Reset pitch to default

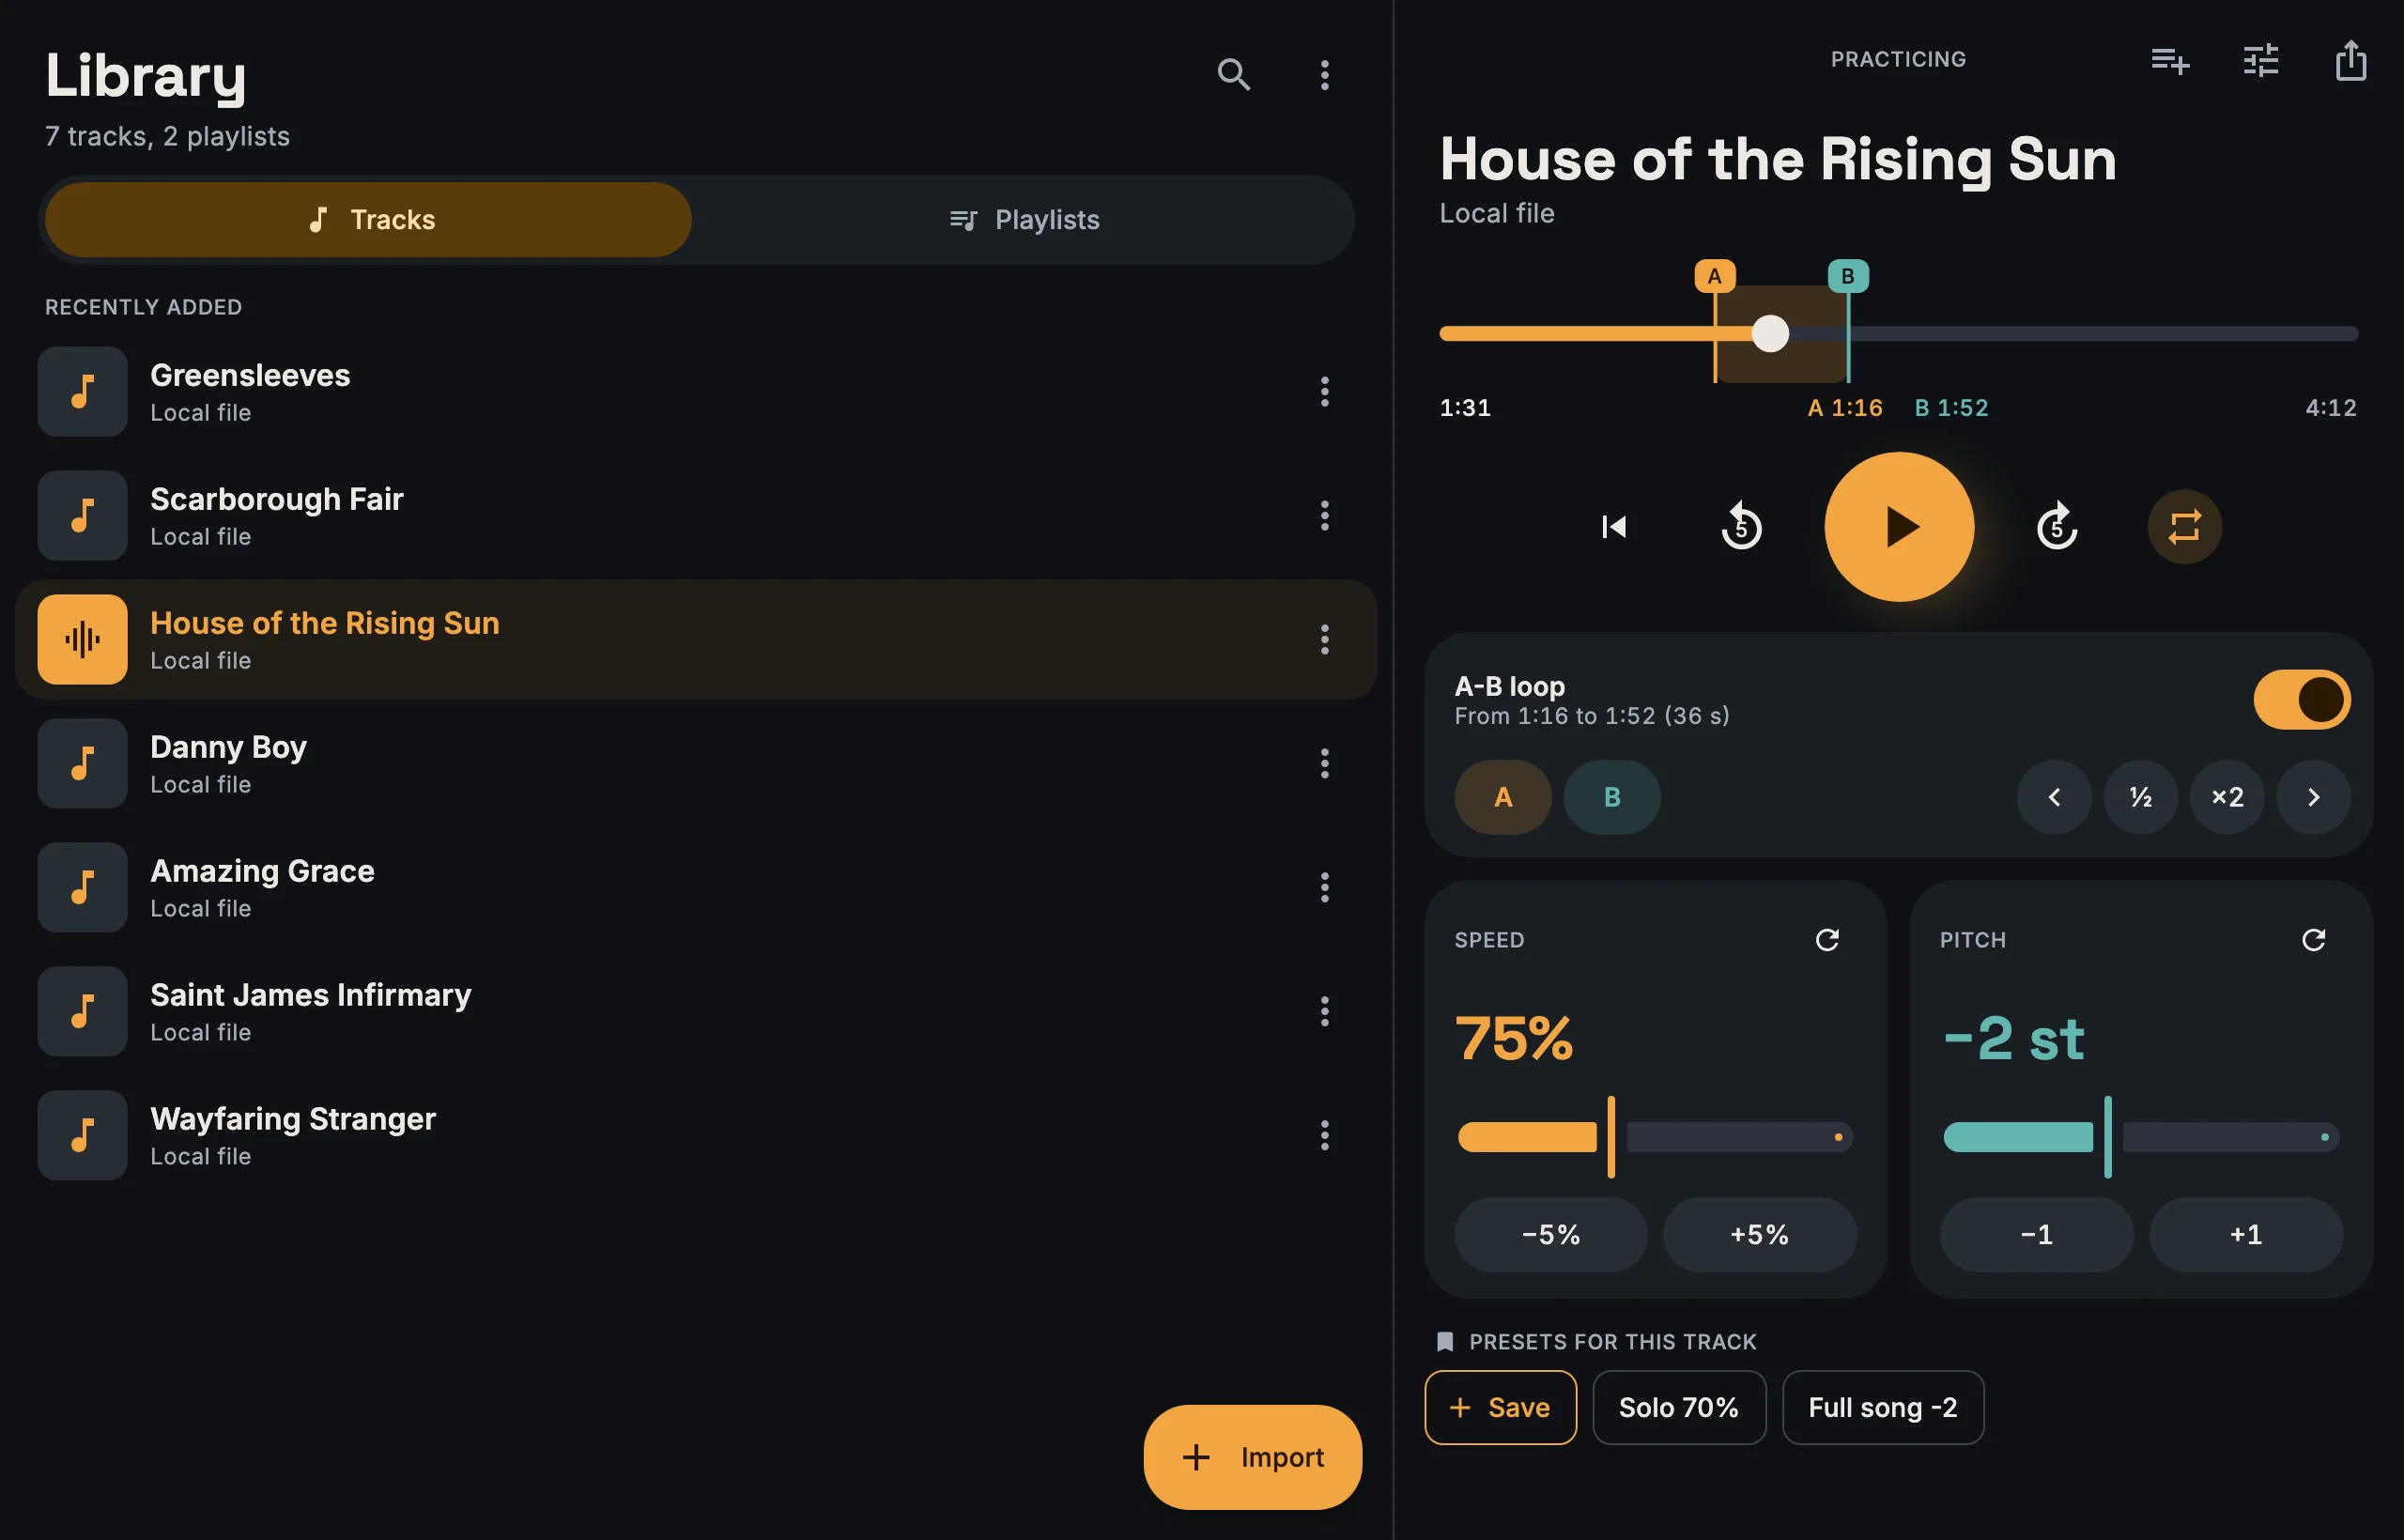pyautogui.click(x=2313, y=940)
